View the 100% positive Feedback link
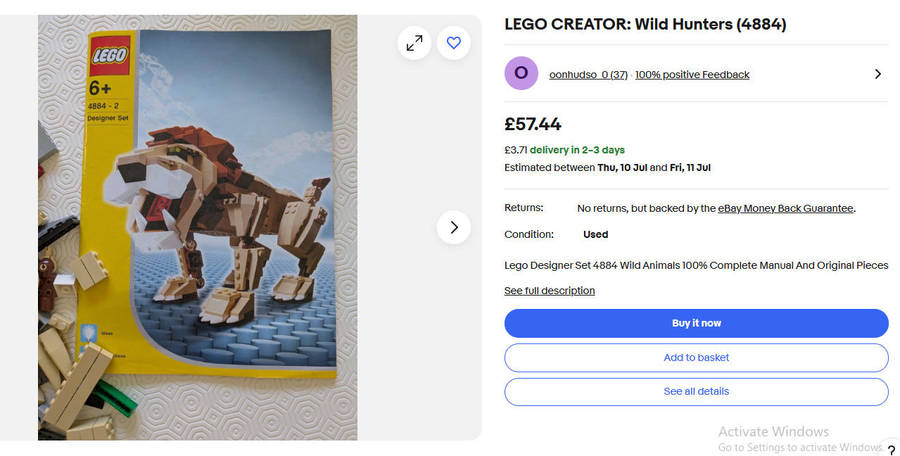 pyautogui.click(x=692, y=75)
